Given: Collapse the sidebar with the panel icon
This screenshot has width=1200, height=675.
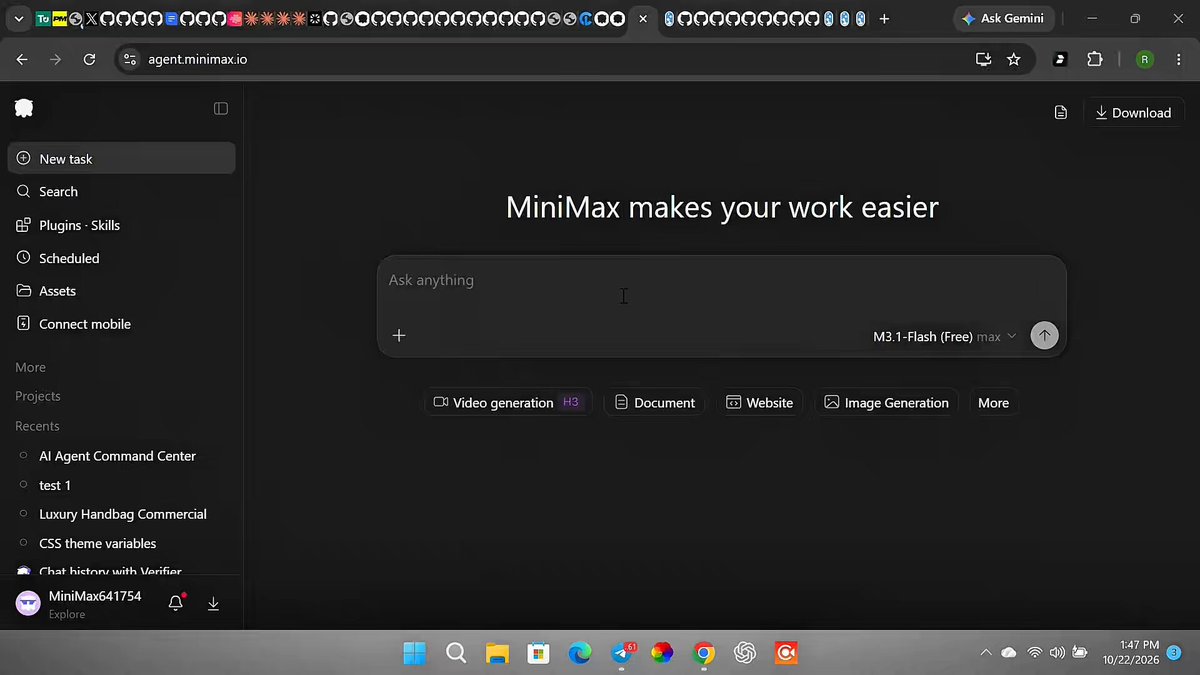Looking at the screenshot, I should point(221,108).
